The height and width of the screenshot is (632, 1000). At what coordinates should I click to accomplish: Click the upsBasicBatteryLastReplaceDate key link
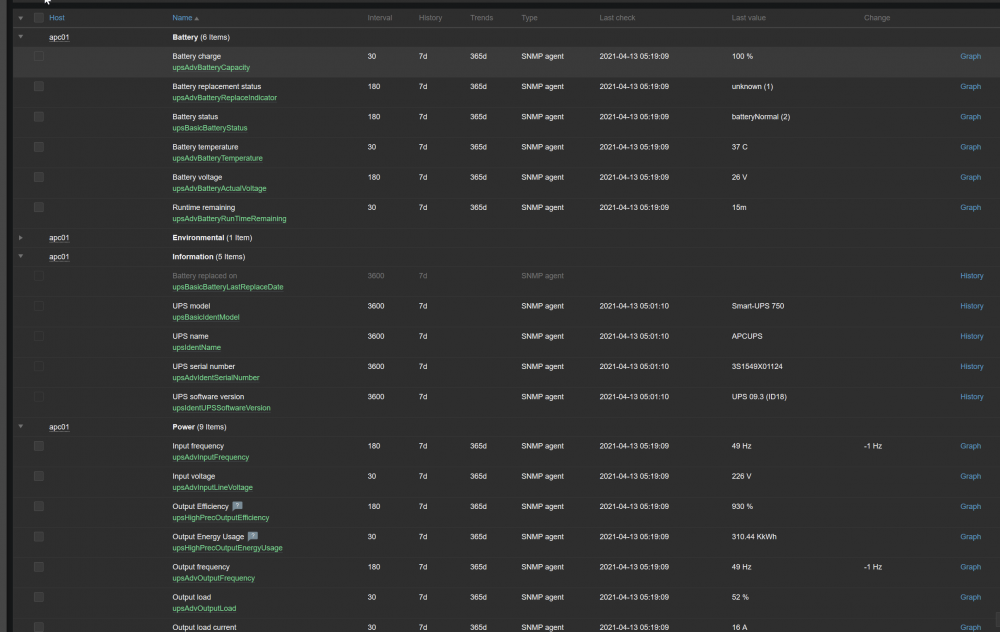tap(228, 286)
